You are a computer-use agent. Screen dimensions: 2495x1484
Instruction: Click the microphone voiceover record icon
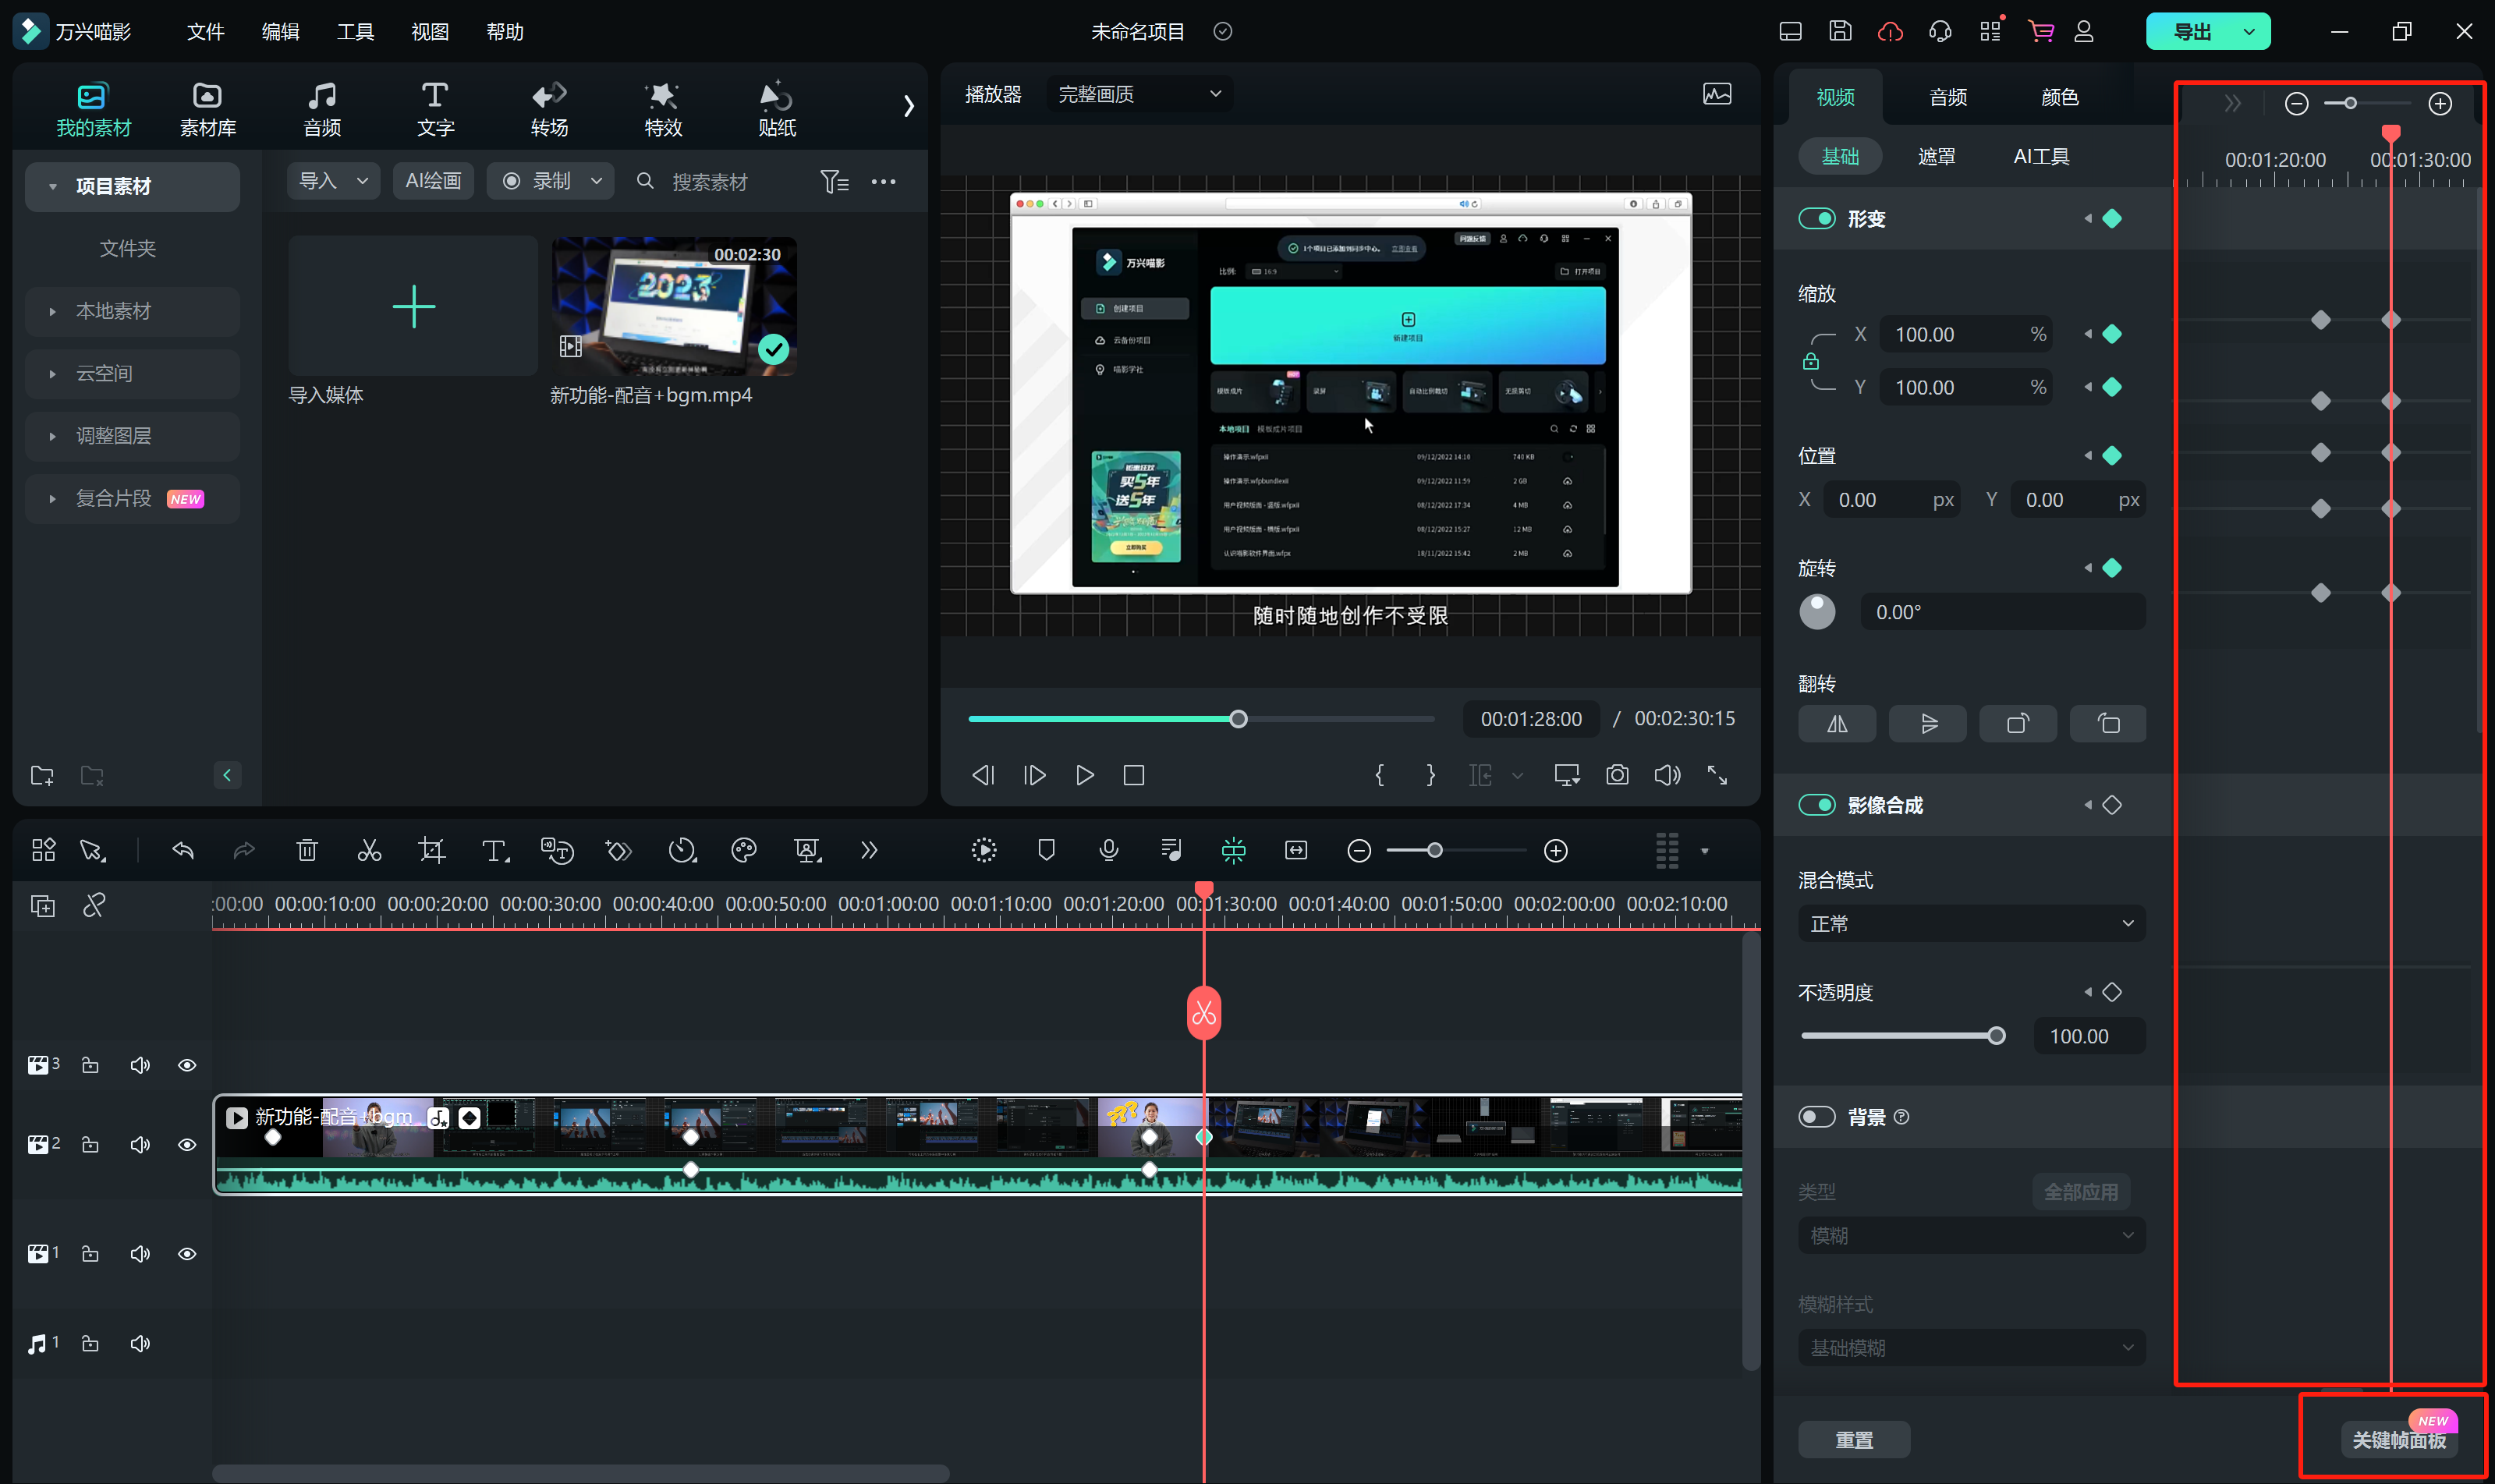(1108, 851)
